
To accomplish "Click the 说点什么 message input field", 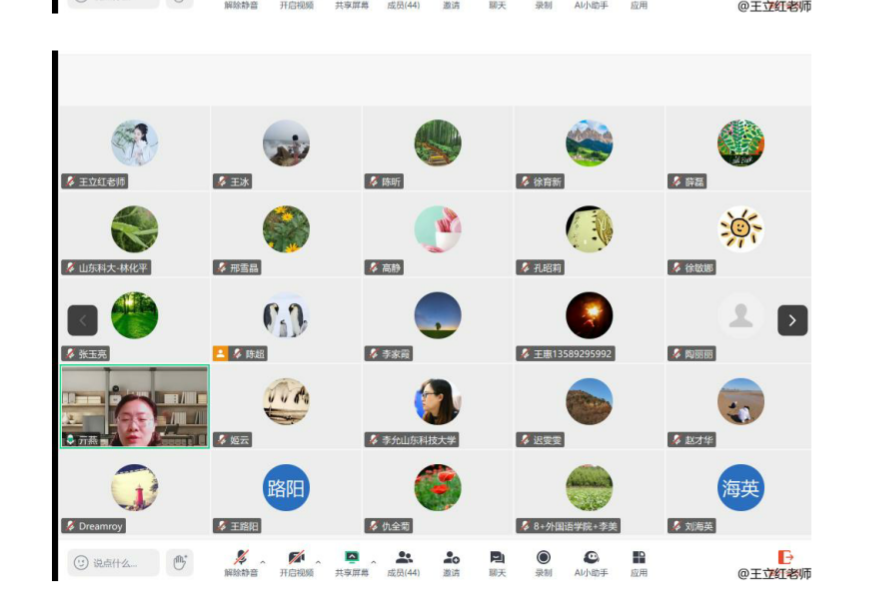I will pyautogui.click(x=113, y=563).
